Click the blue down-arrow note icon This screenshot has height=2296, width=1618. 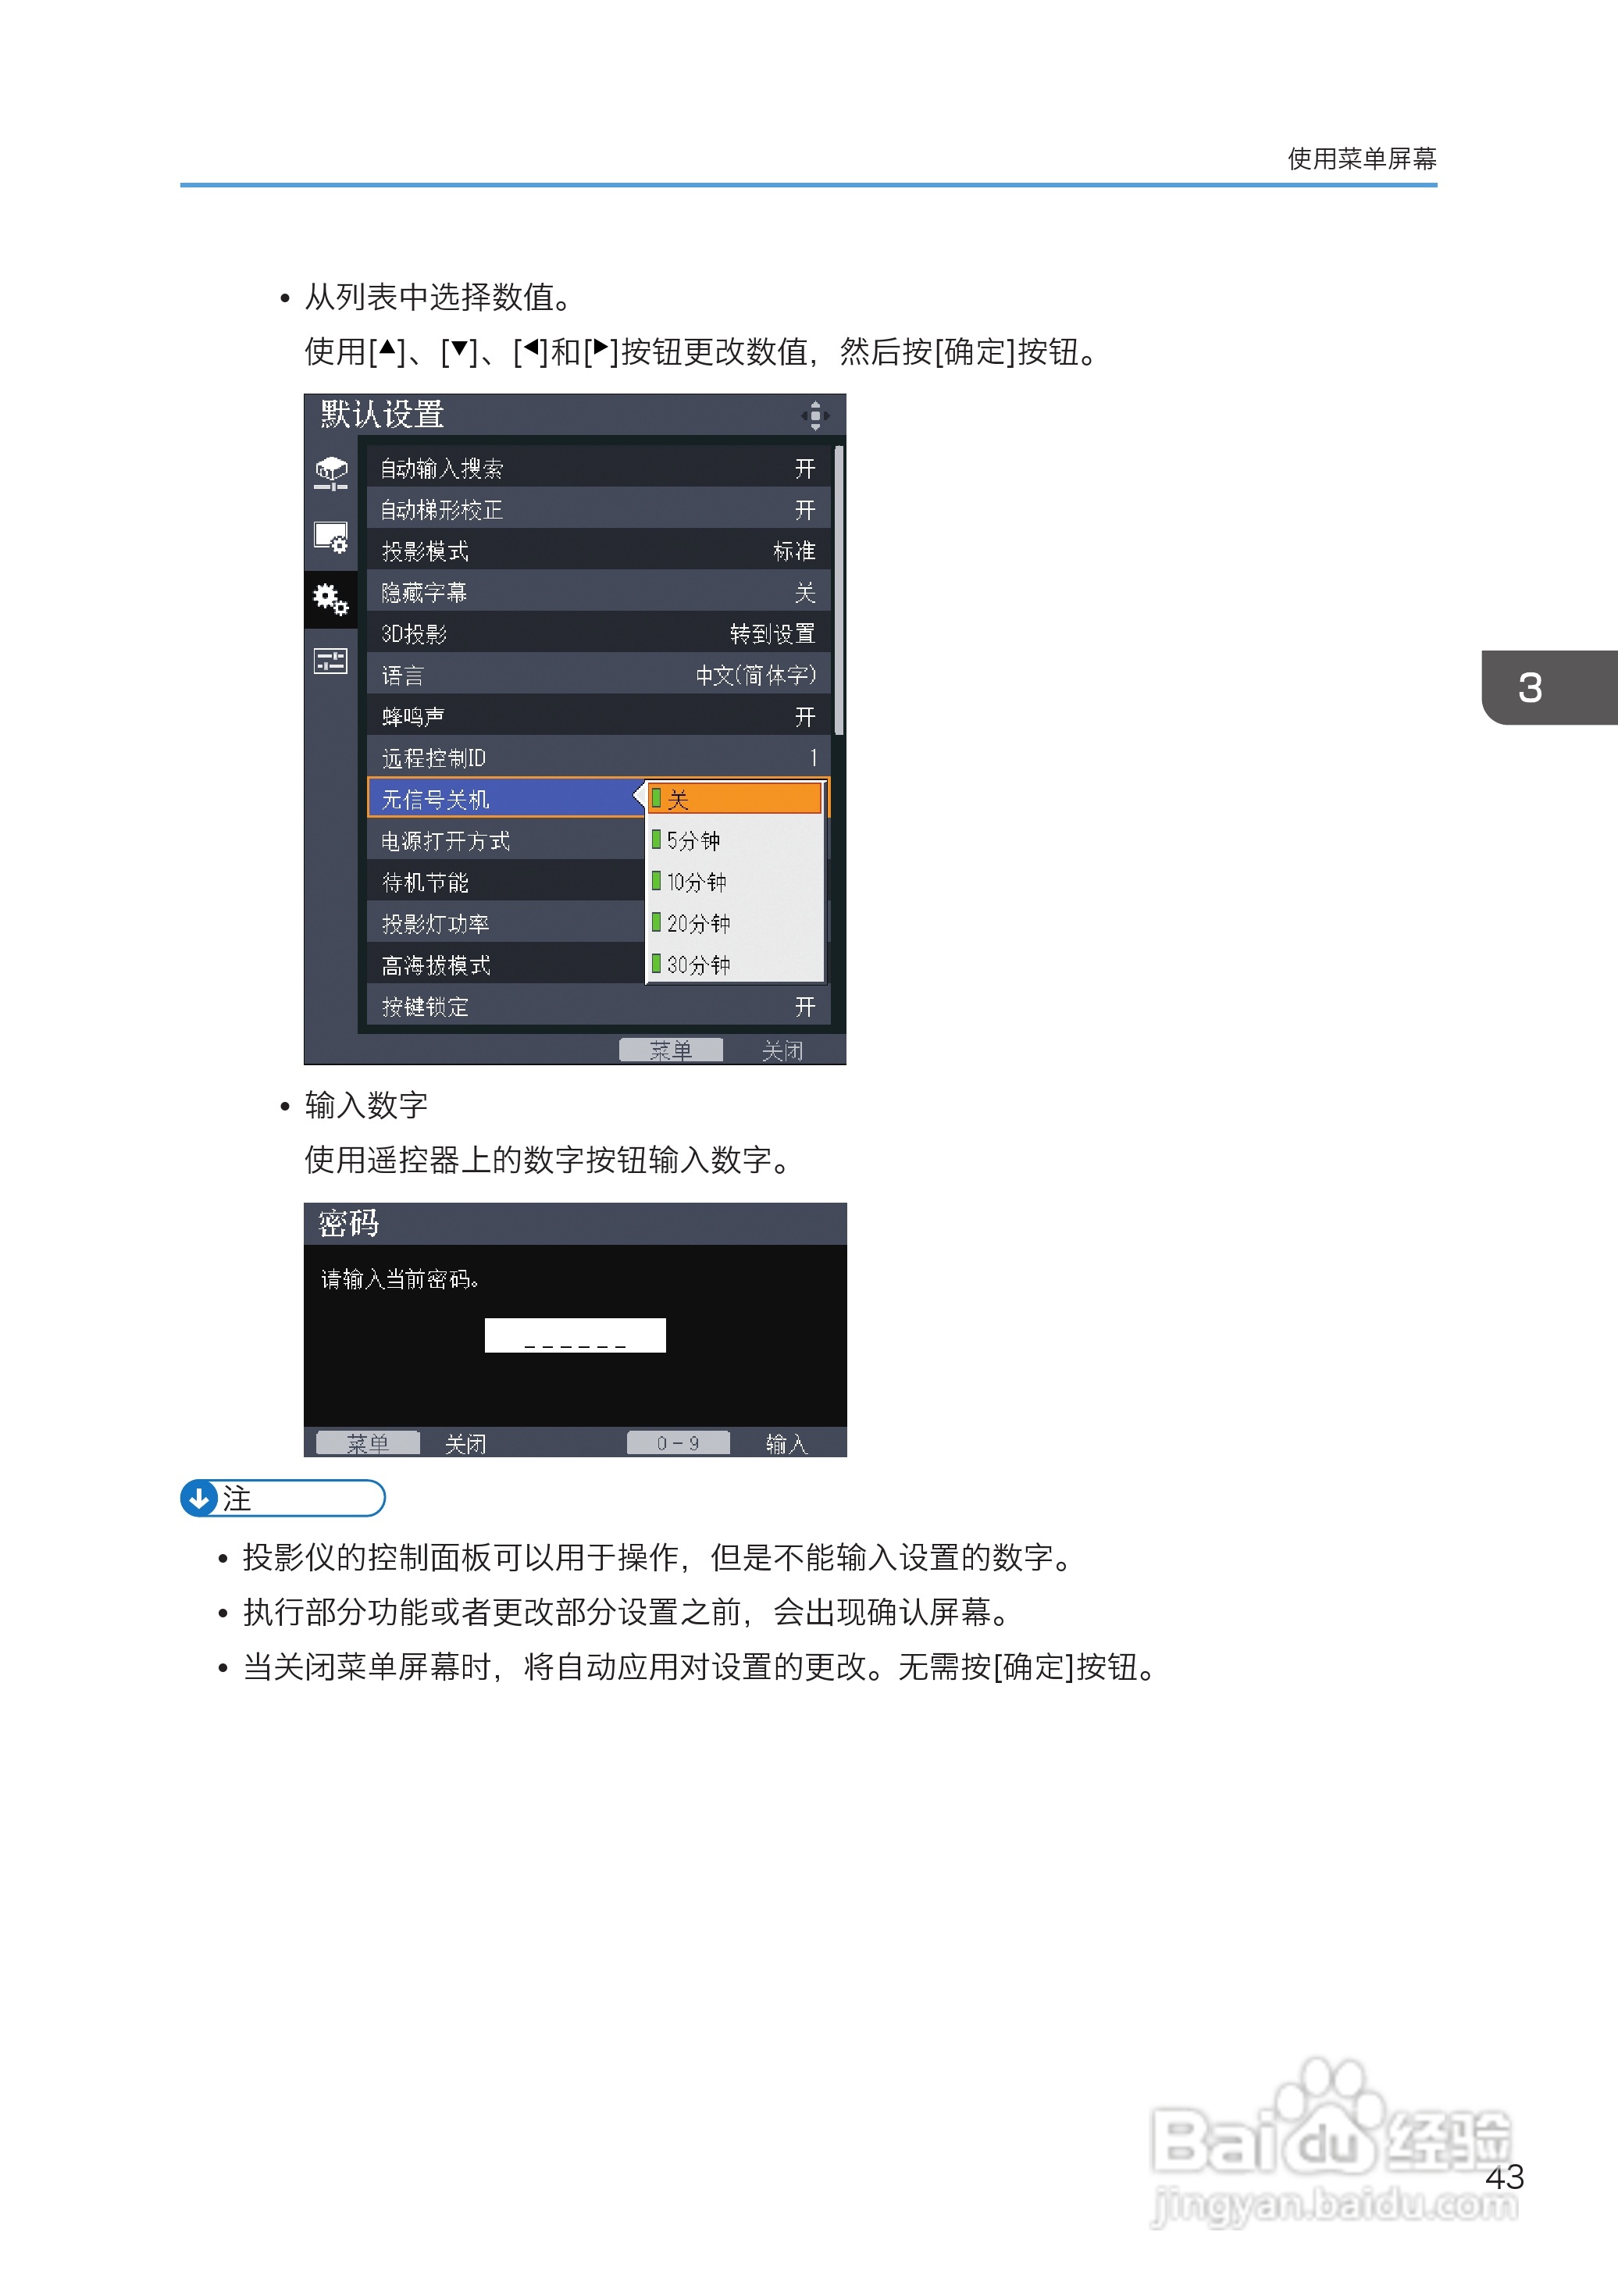199,1498
